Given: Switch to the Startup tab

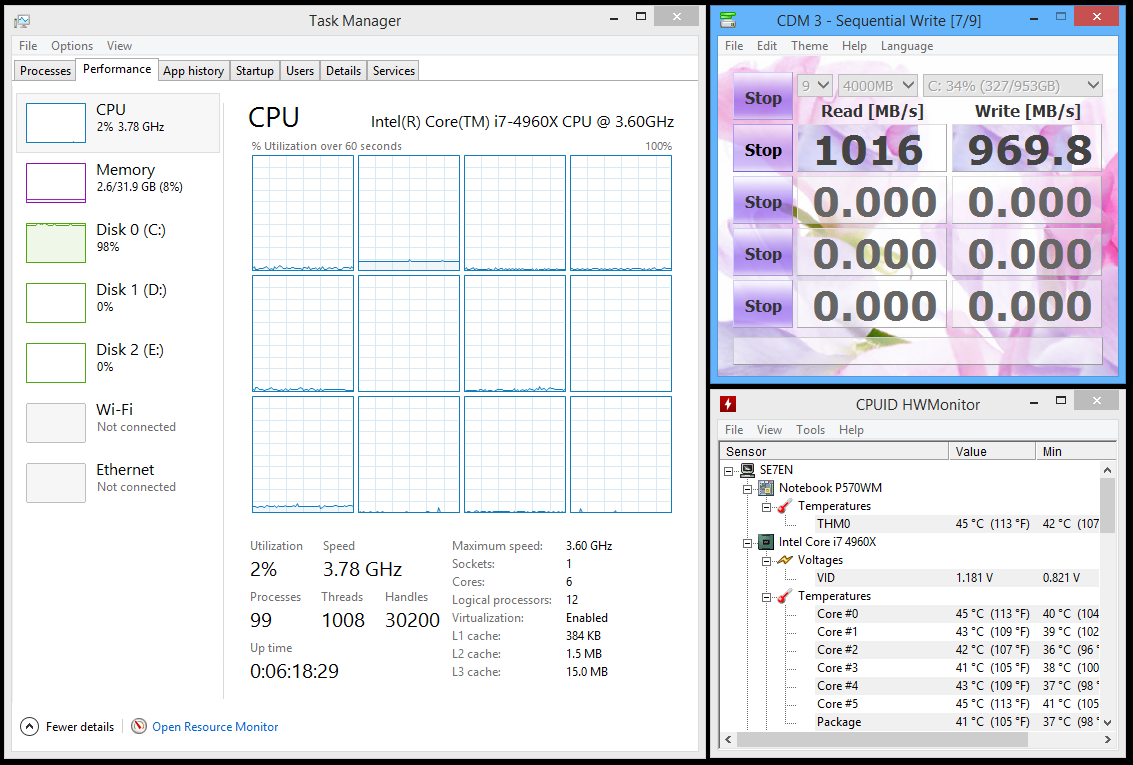Looking at the screenshot, I should (x=254, y=71).
